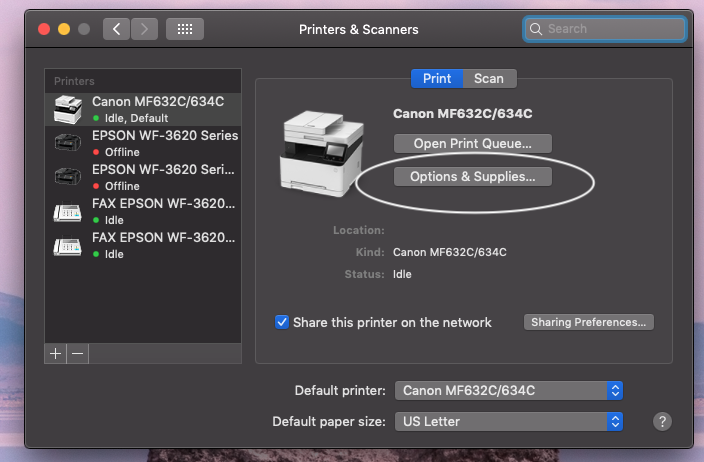704x462 pixels.
Task: Minimize the window with the yellow button
Action: [64, 29]
